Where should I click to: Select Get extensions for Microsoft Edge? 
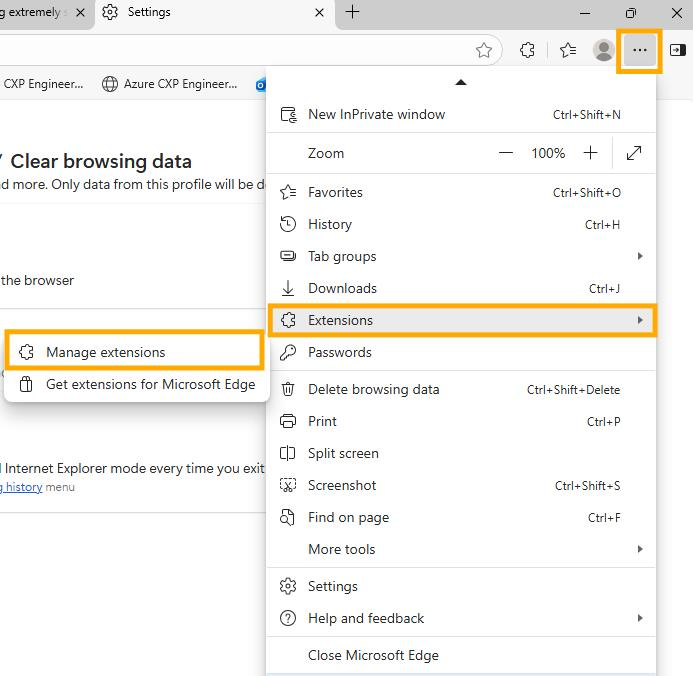tap(137, 384)
